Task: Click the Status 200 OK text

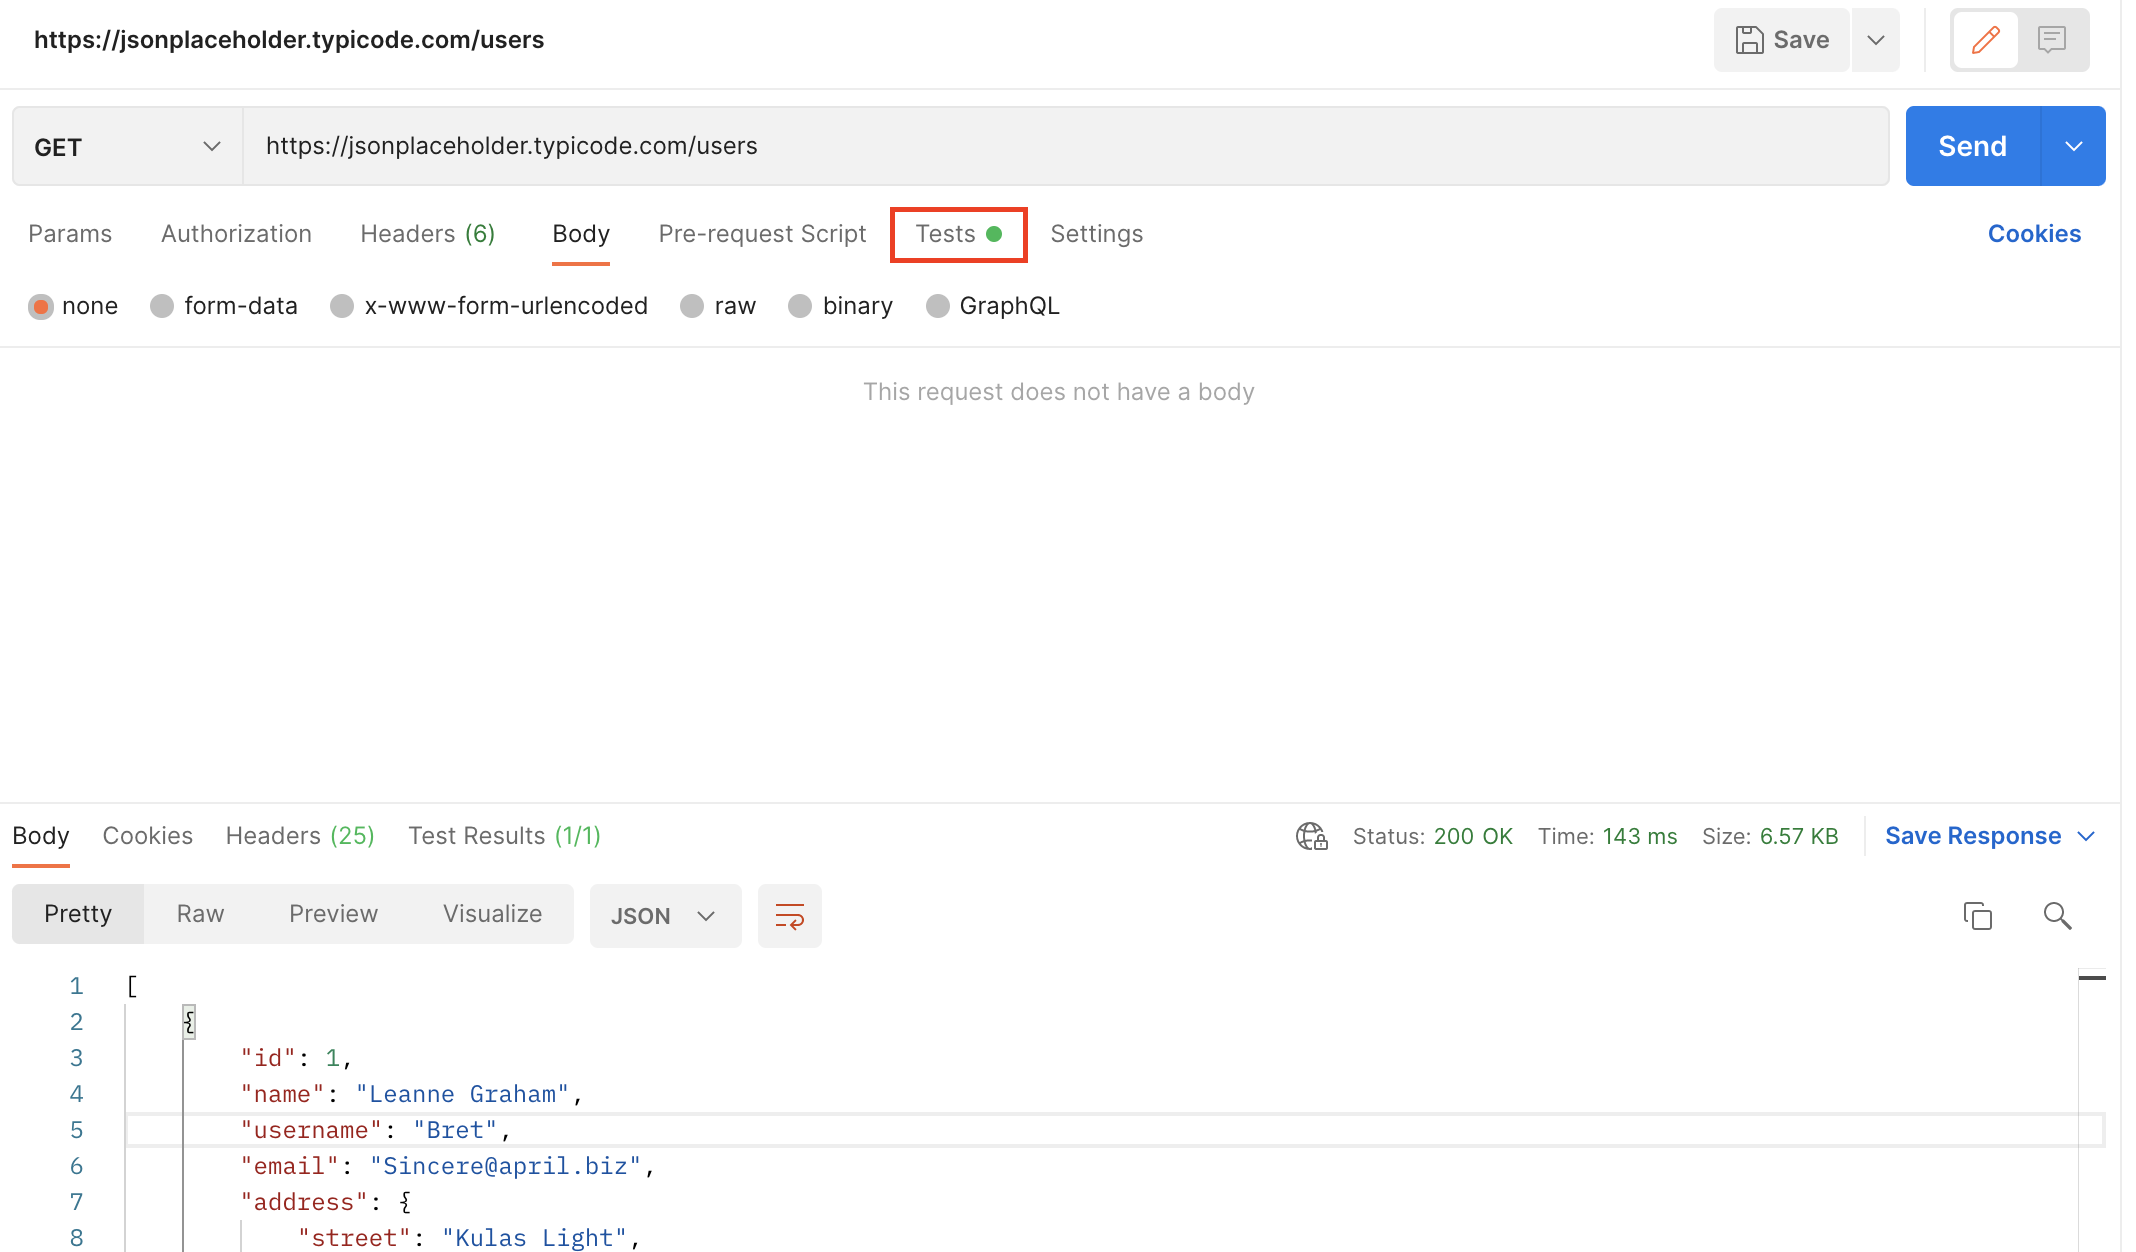Action: tap(1432, 836)
